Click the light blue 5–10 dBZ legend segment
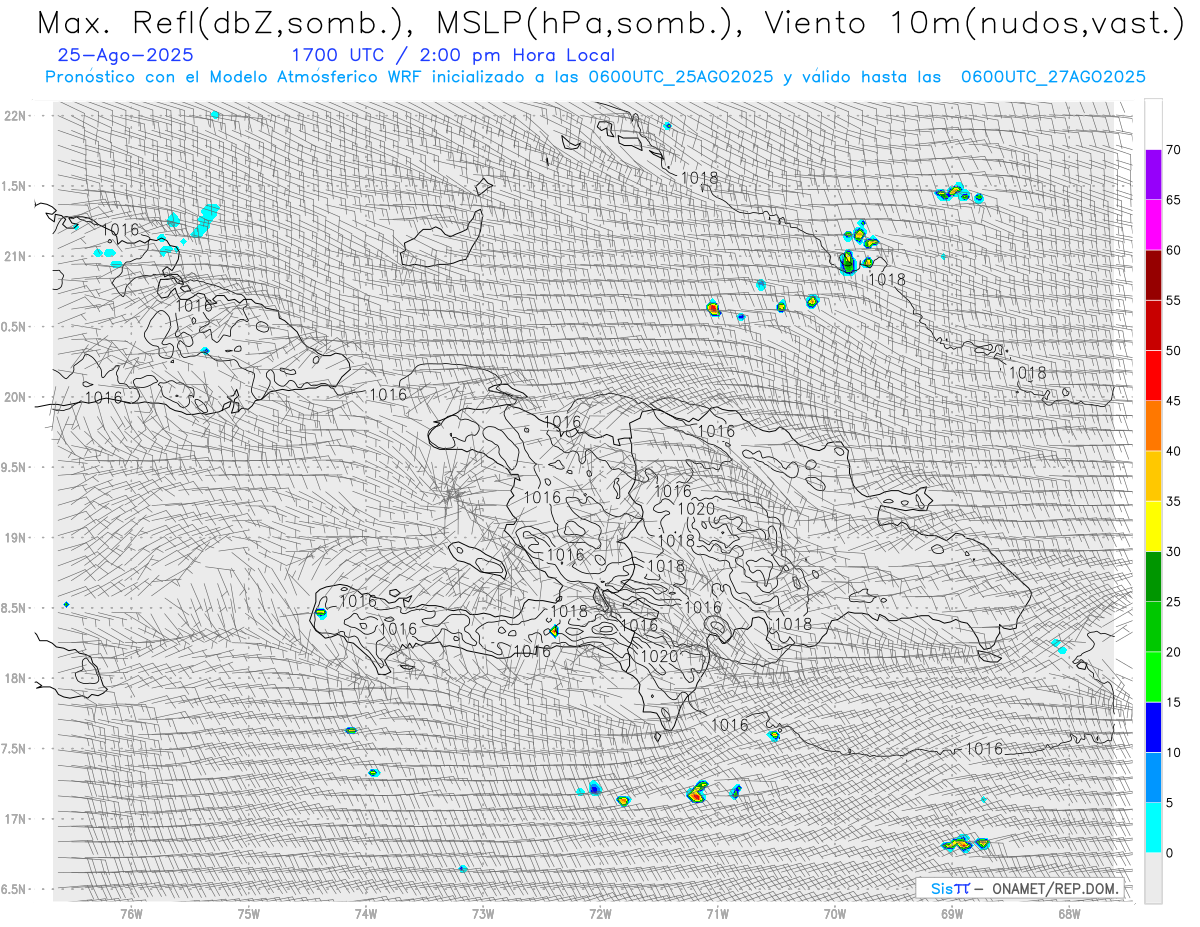 (x=1153, y=777)
